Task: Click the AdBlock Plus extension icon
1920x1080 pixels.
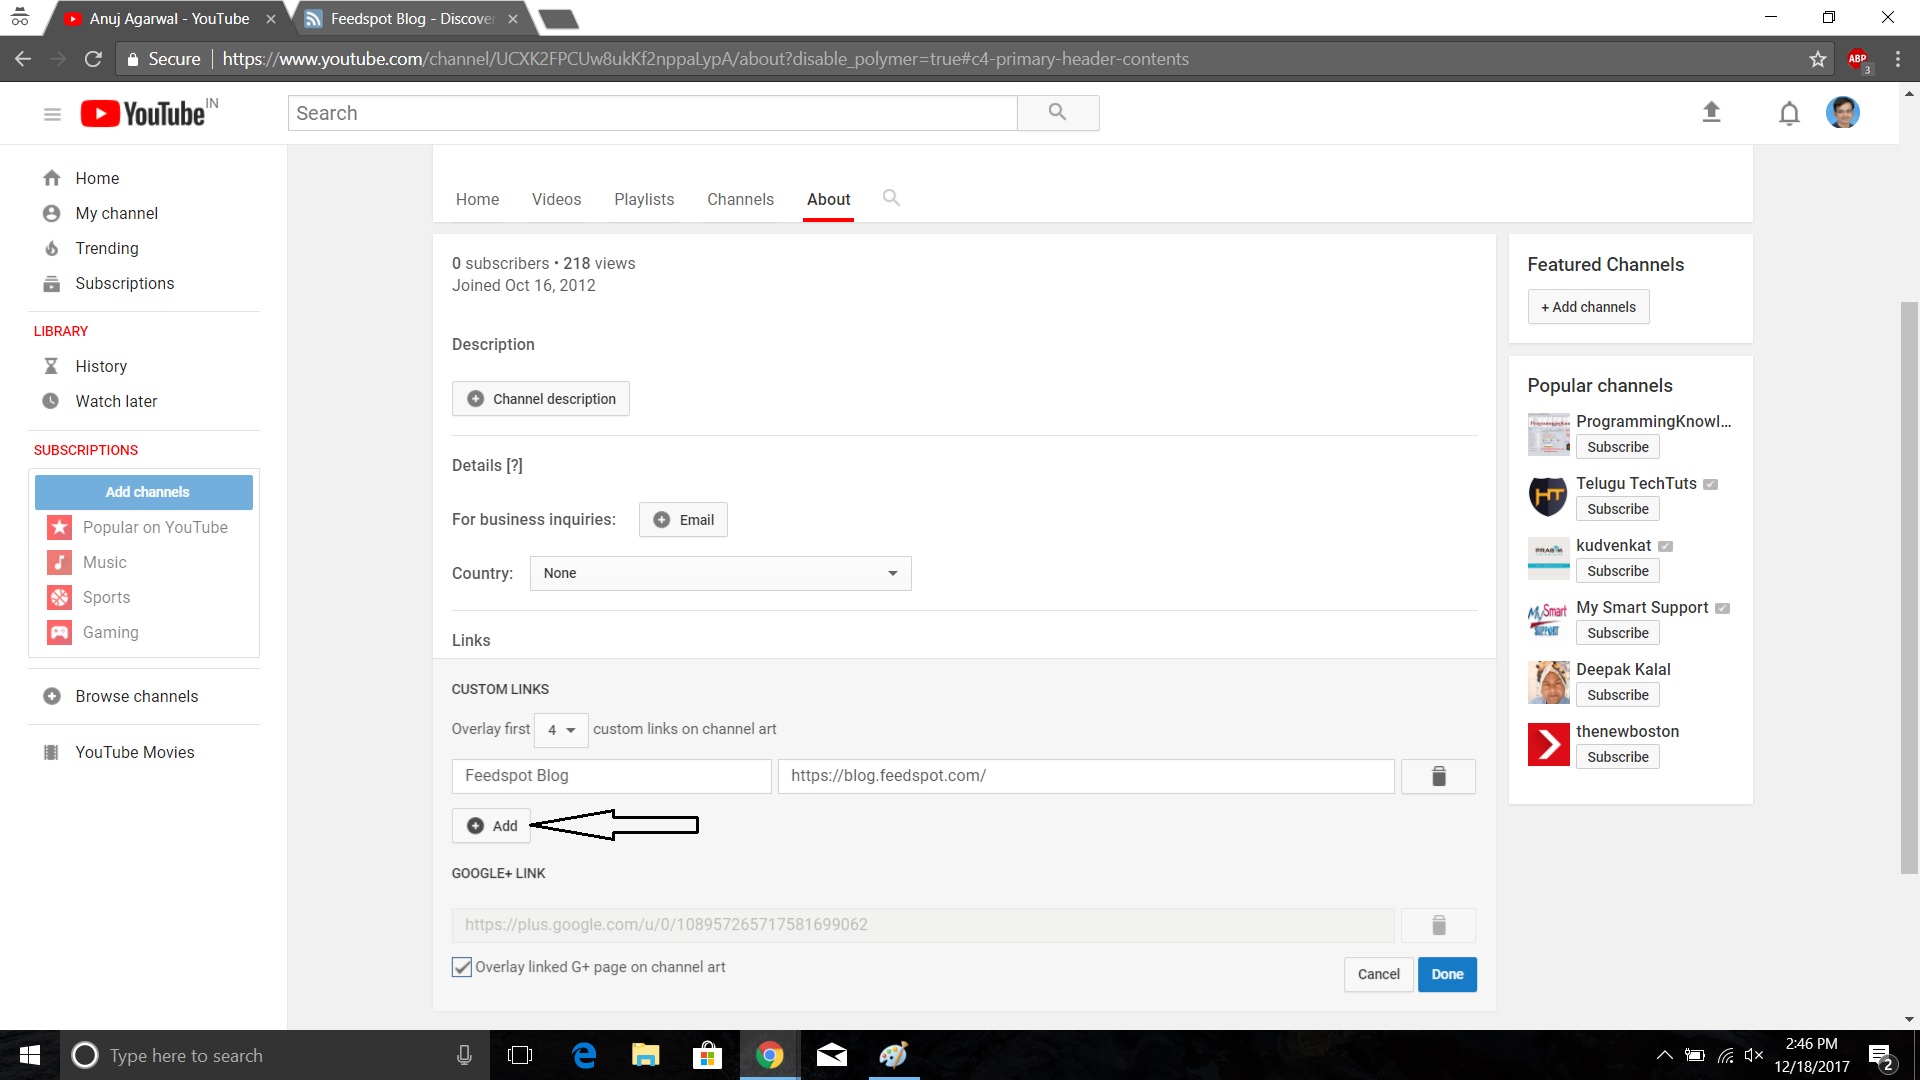Action: pyautogui.click(x=1858, y=59)
